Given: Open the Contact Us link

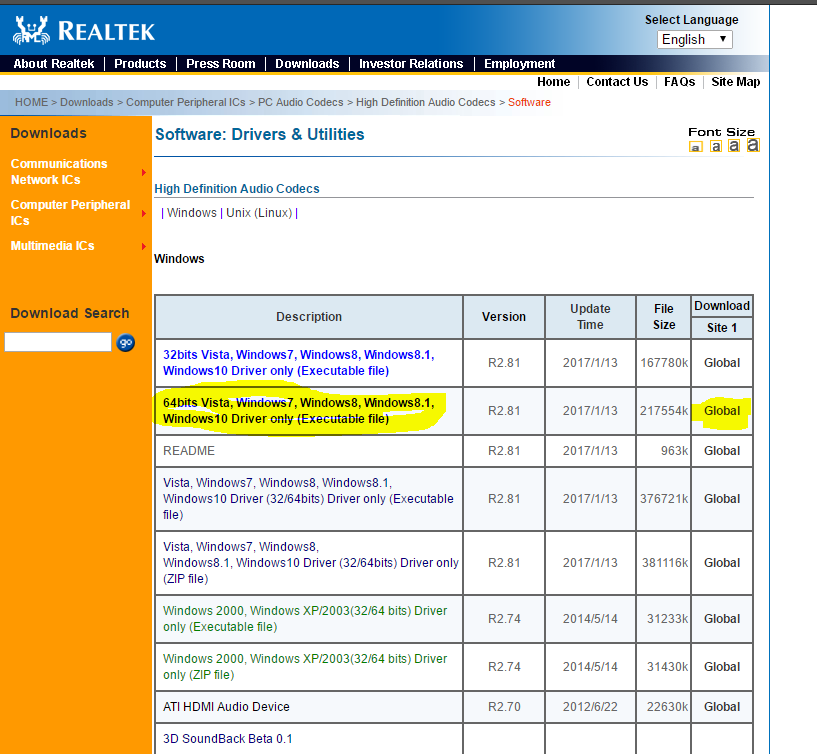Looking at the screenshot, I should pyautogui.click(x=617, y=82).
